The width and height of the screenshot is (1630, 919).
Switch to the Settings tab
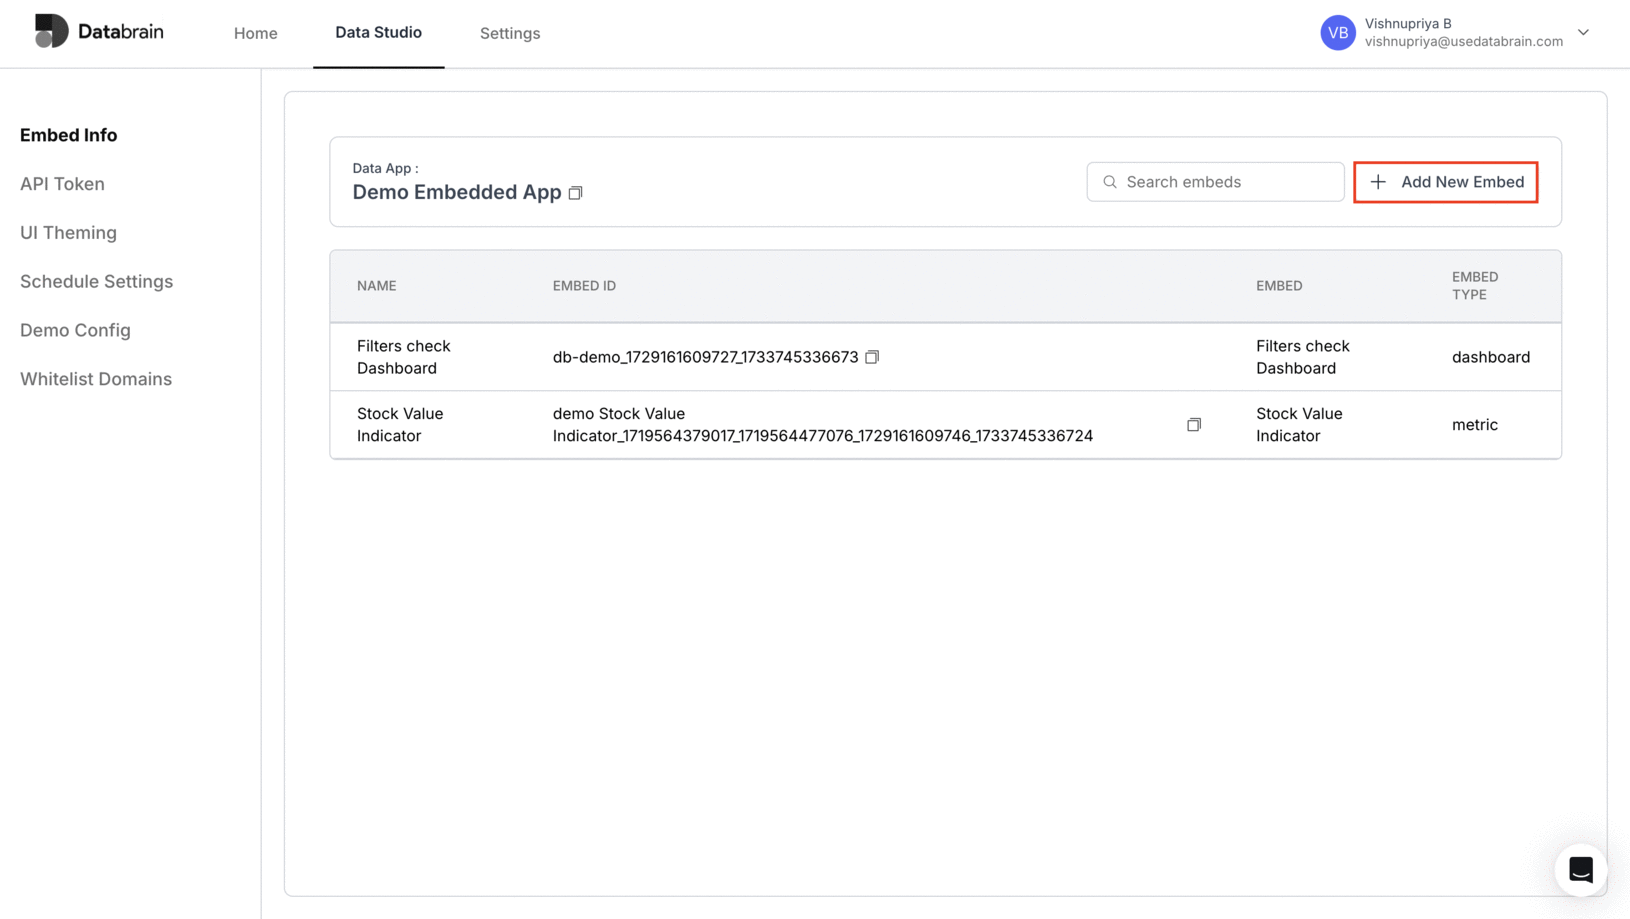(x=510, y=33)
